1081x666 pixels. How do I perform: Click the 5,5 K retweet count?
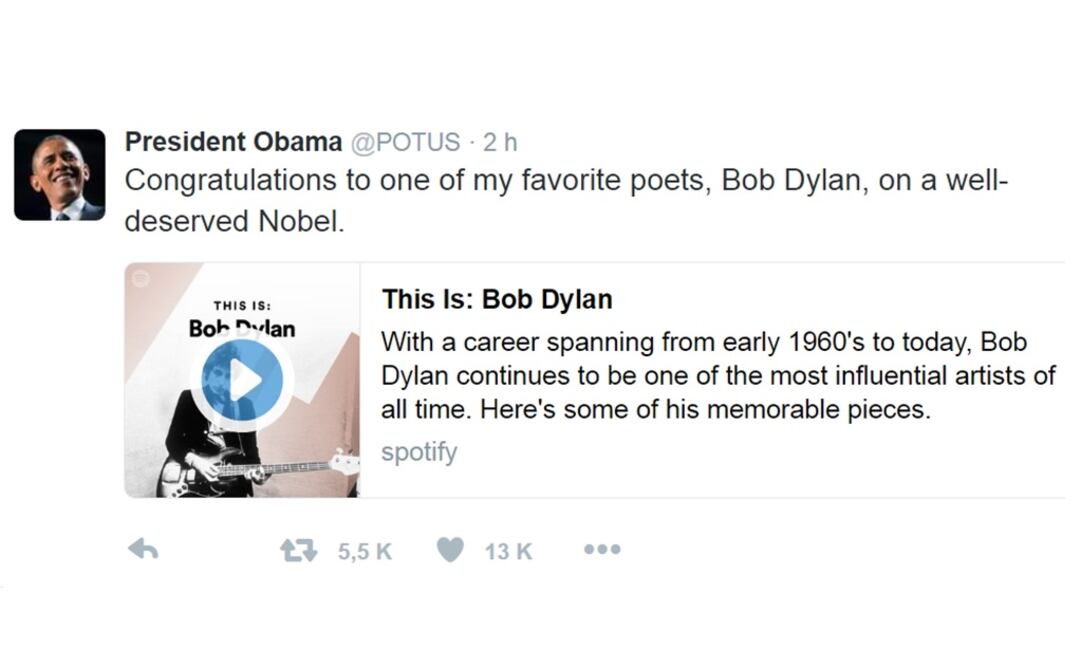(364, 551)
